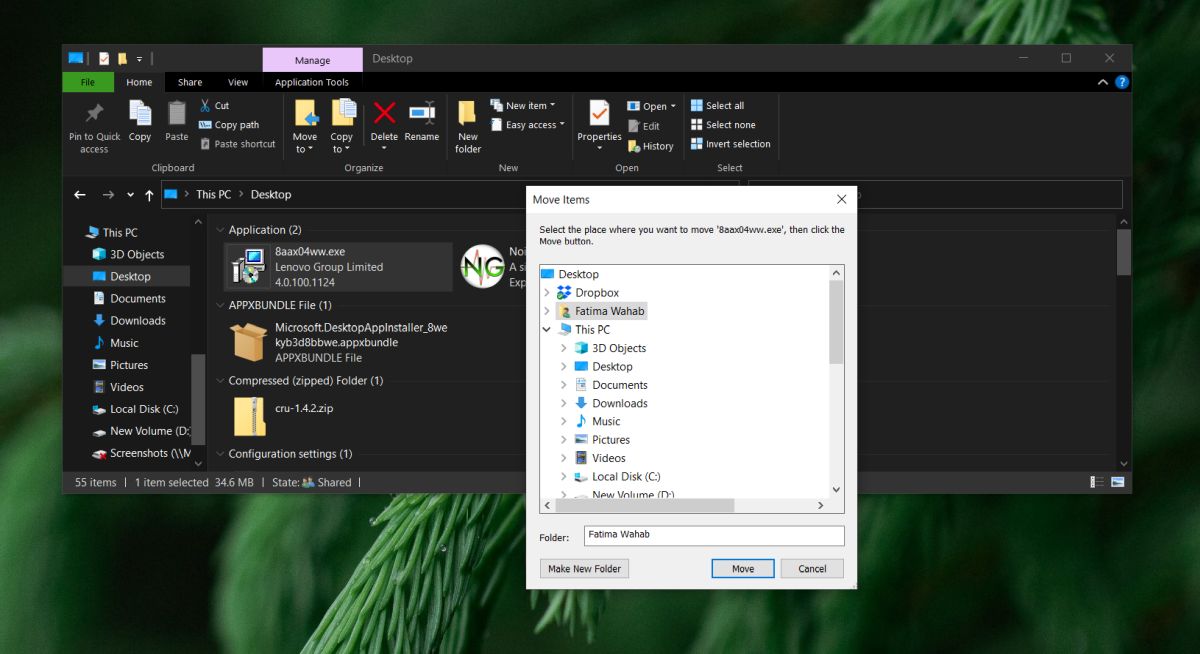This screenshot has height=654, width=1200.
Task: Click the Make New Folder button
Action: pos(584,568)
